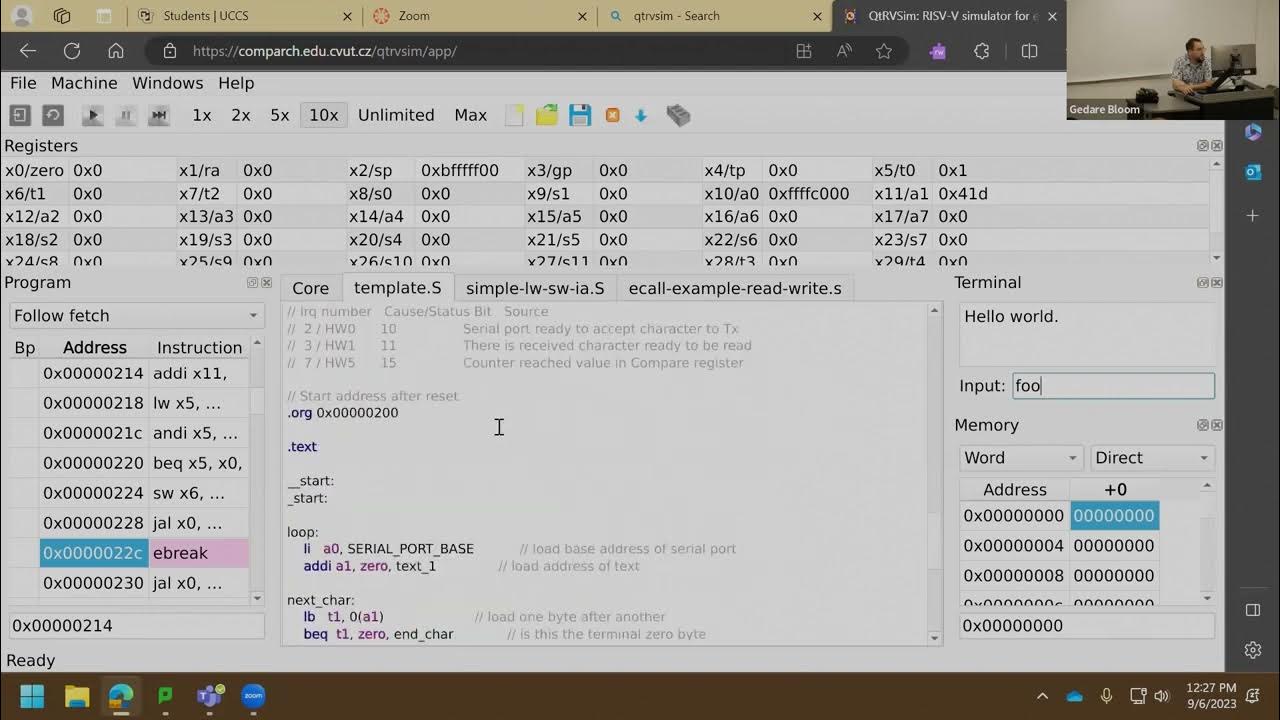Set simulation speed to 1x
The height and width of the screenshot is (720, 1280).
pos(202,115)
